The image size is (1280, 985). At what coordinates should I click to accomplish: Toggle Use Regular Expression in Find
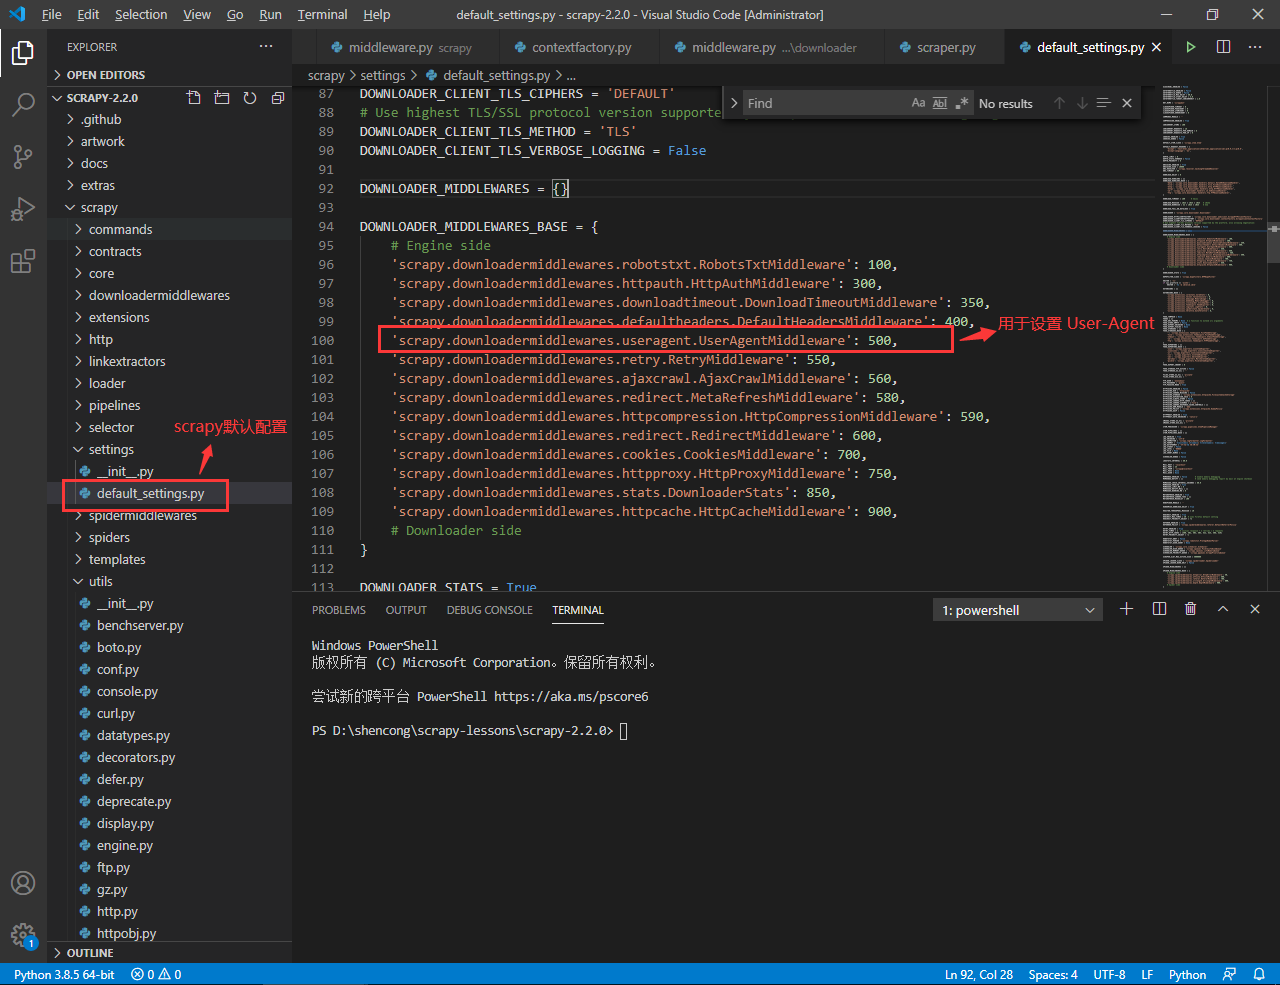(962, 103)
